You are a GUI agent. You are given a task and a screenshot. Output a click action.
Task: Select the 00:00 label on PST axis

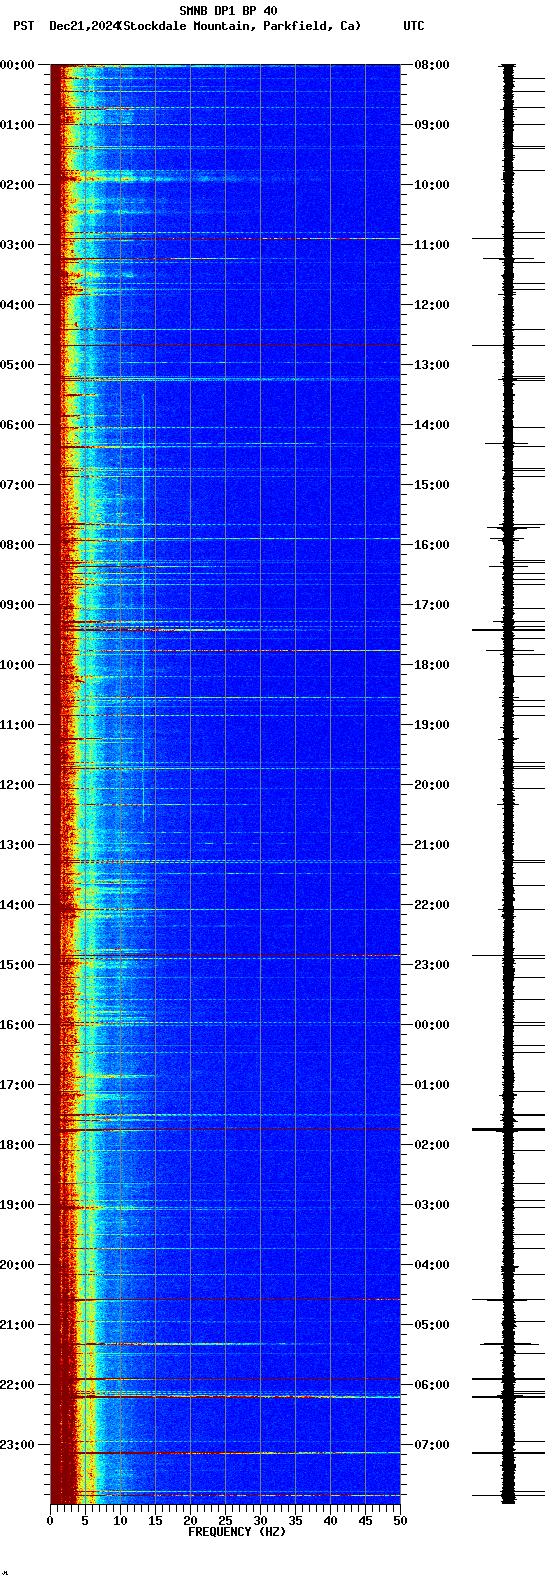(x=17, y=65)
